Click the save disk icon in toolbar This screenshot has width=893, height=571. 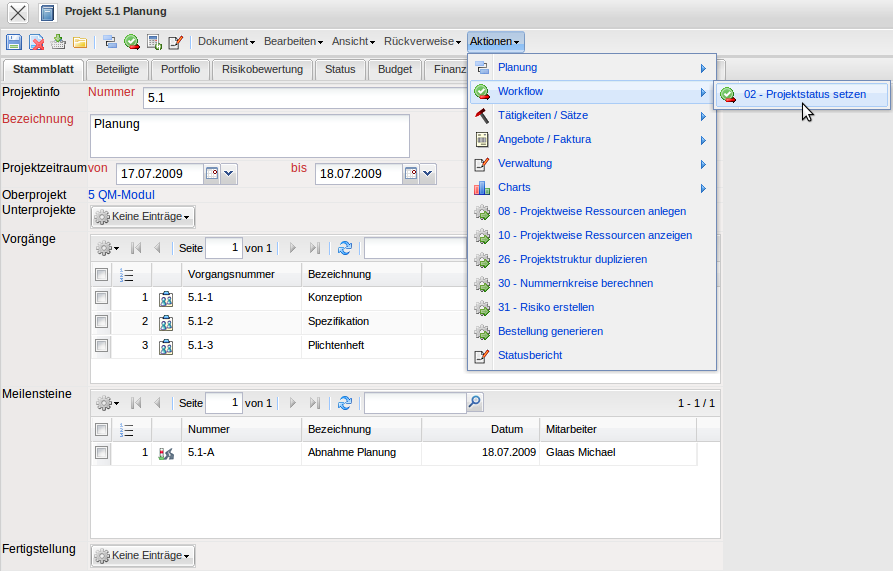click(x=14, y=42)
